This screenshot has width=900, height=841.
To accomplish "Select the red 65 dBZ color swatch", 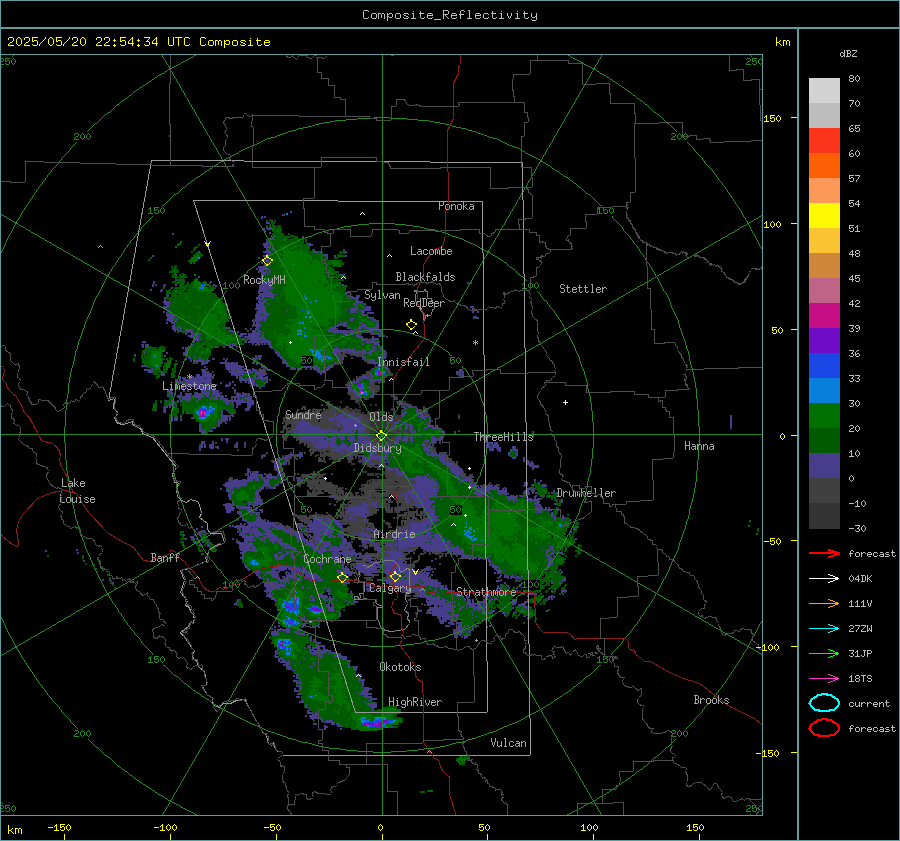I will tap(824, 141).
